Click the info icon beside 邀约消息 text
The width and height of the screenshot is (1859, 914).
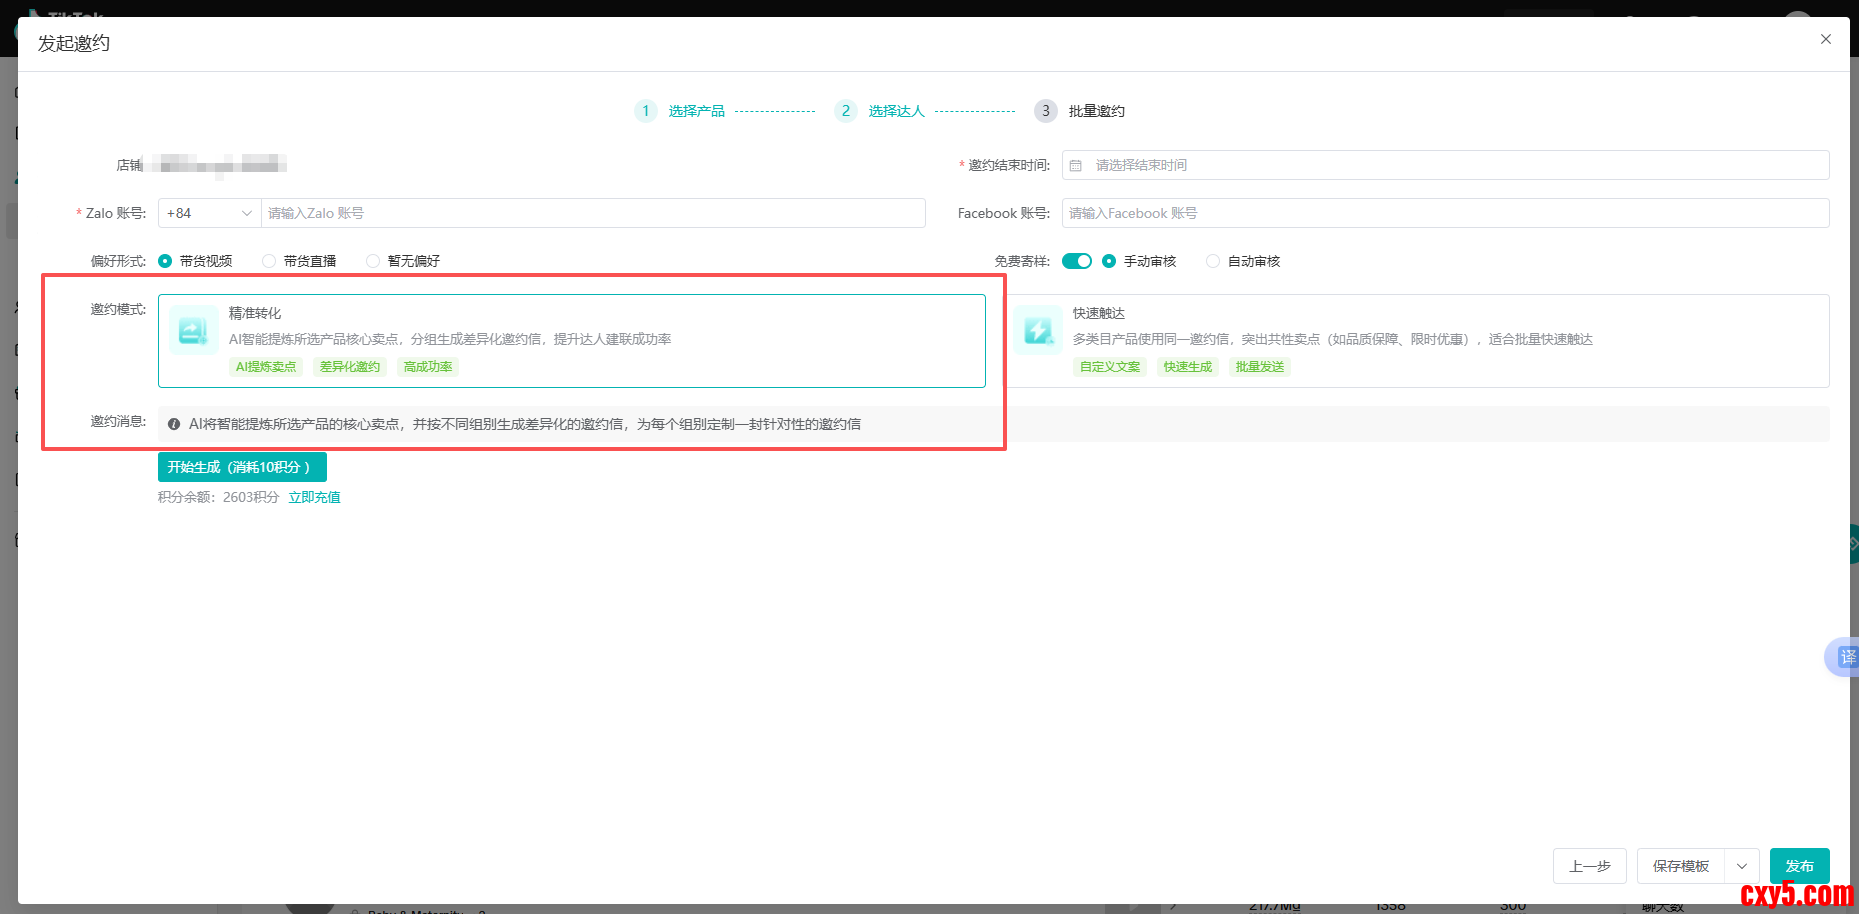[174, 424]
